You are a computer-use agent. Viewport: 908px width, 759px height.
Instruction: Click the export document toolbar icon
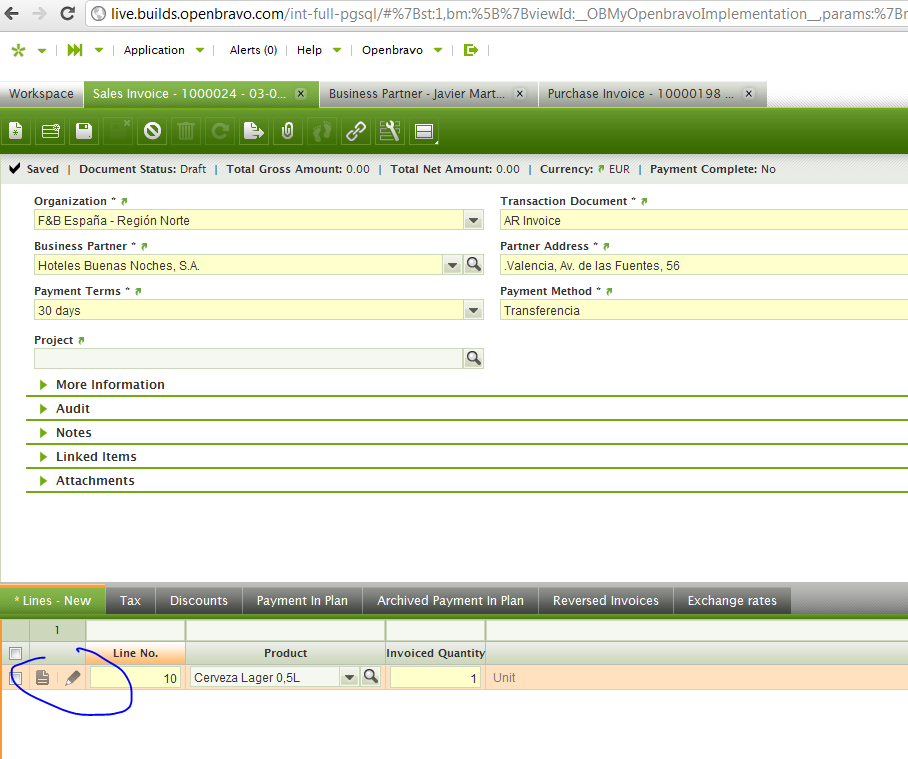click(x=254, y=131)
